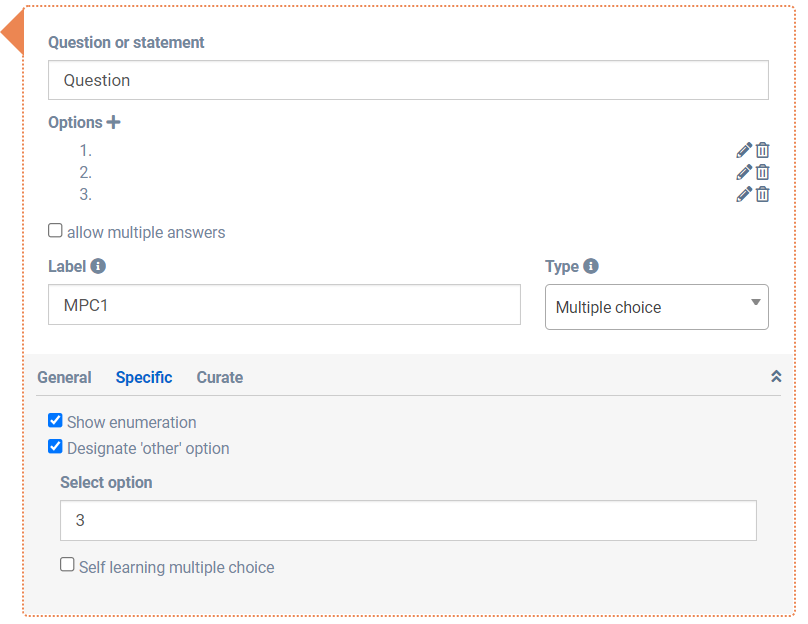
Task: Focus the Select option field containing 3
Action: [408, 521]
